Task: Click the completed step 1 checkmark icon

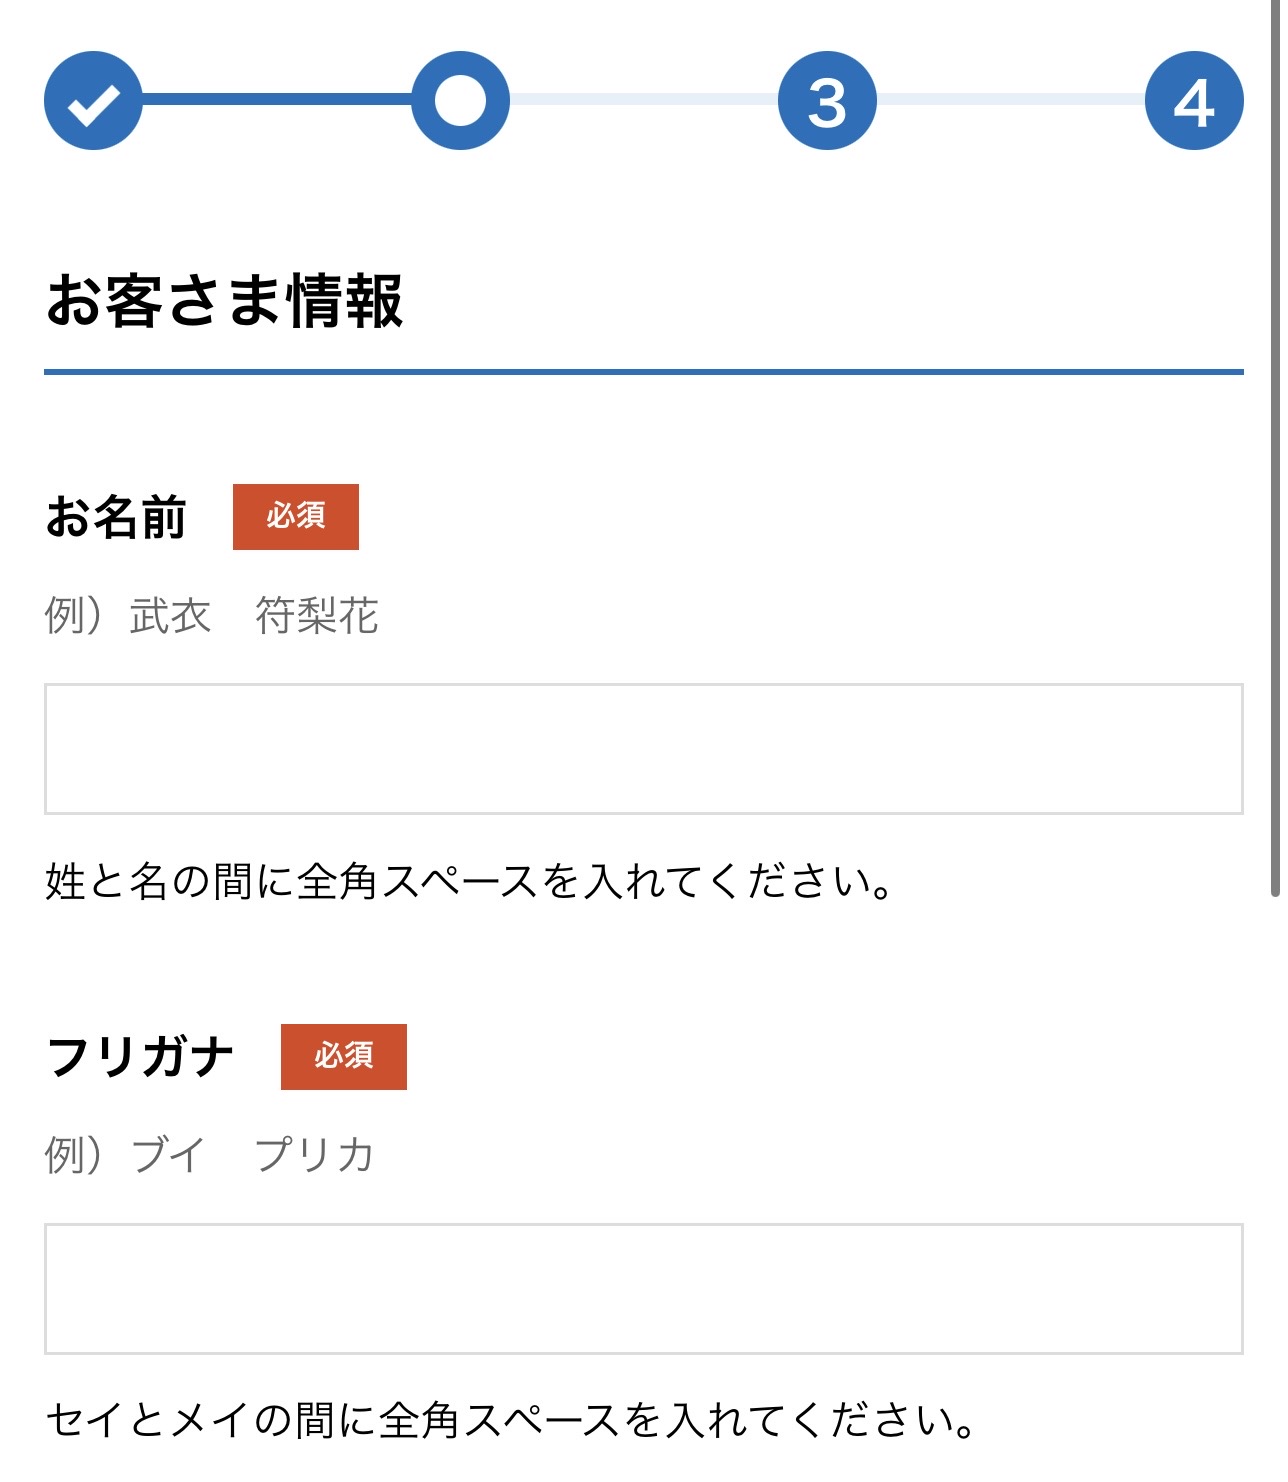Action: [93, 100]
